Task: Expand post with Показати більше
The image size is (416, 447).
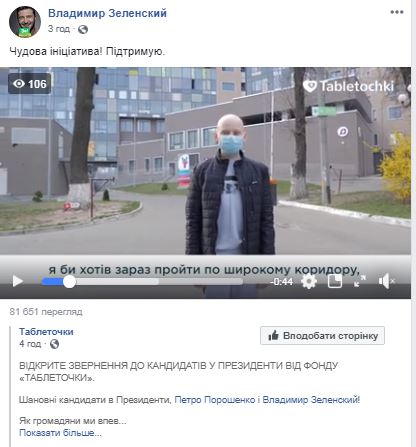Action: (60, 433)
